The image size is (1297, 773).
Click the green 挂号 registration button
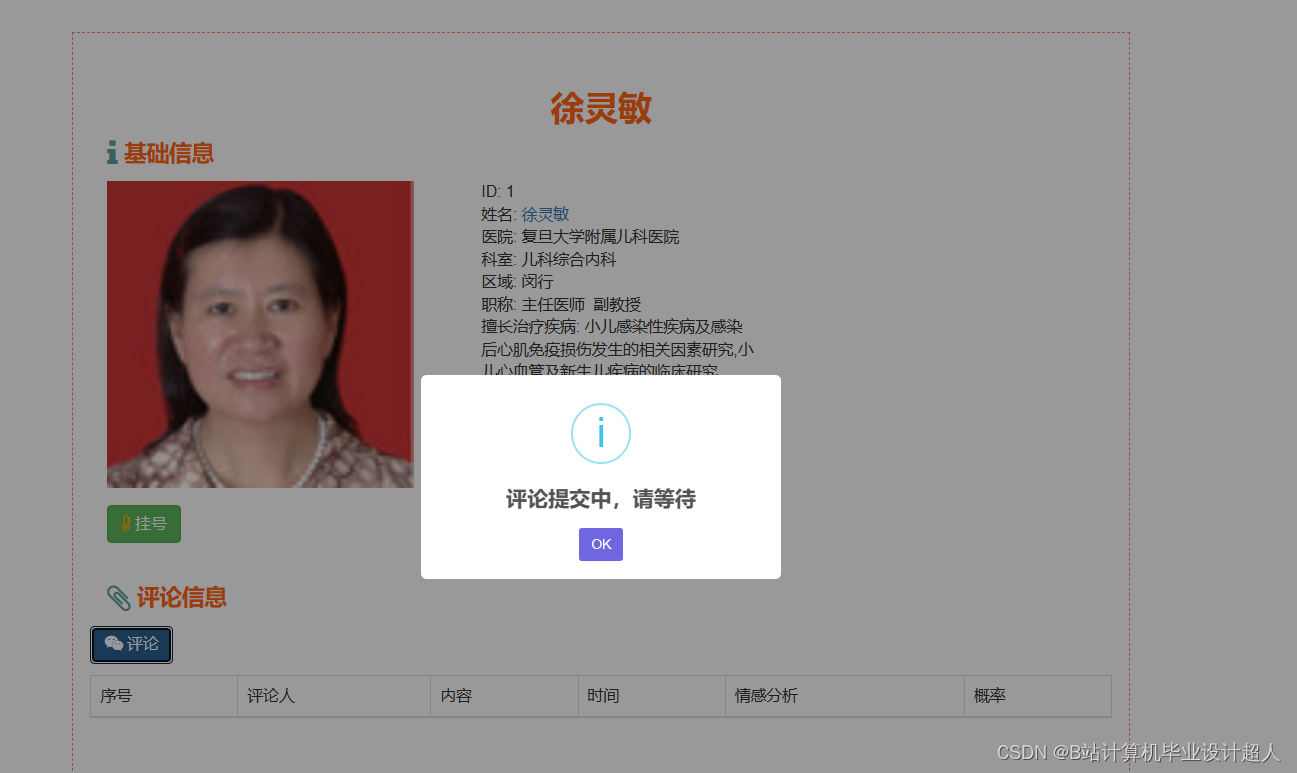click(143, 523)
